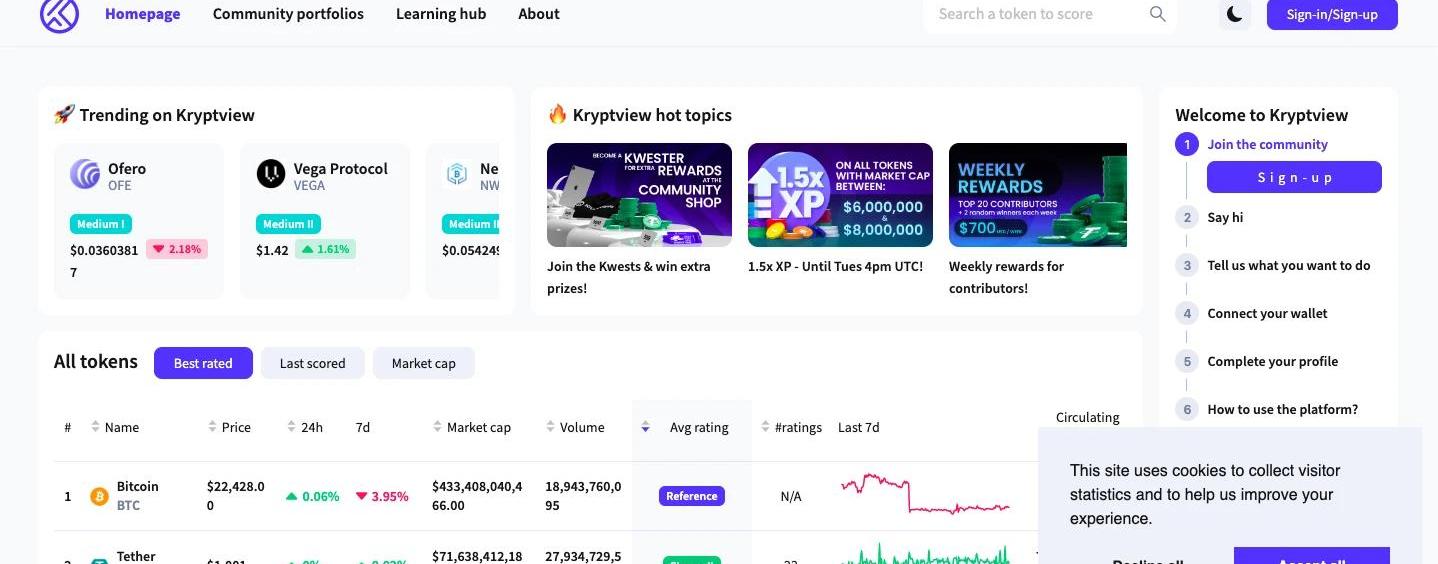Click the Bitcoin name in row 1

[137, 486]
